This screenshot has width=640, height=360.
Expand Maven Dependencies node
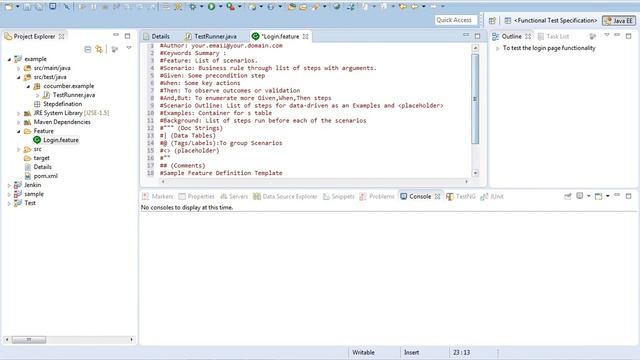click(x=18, y=122)
